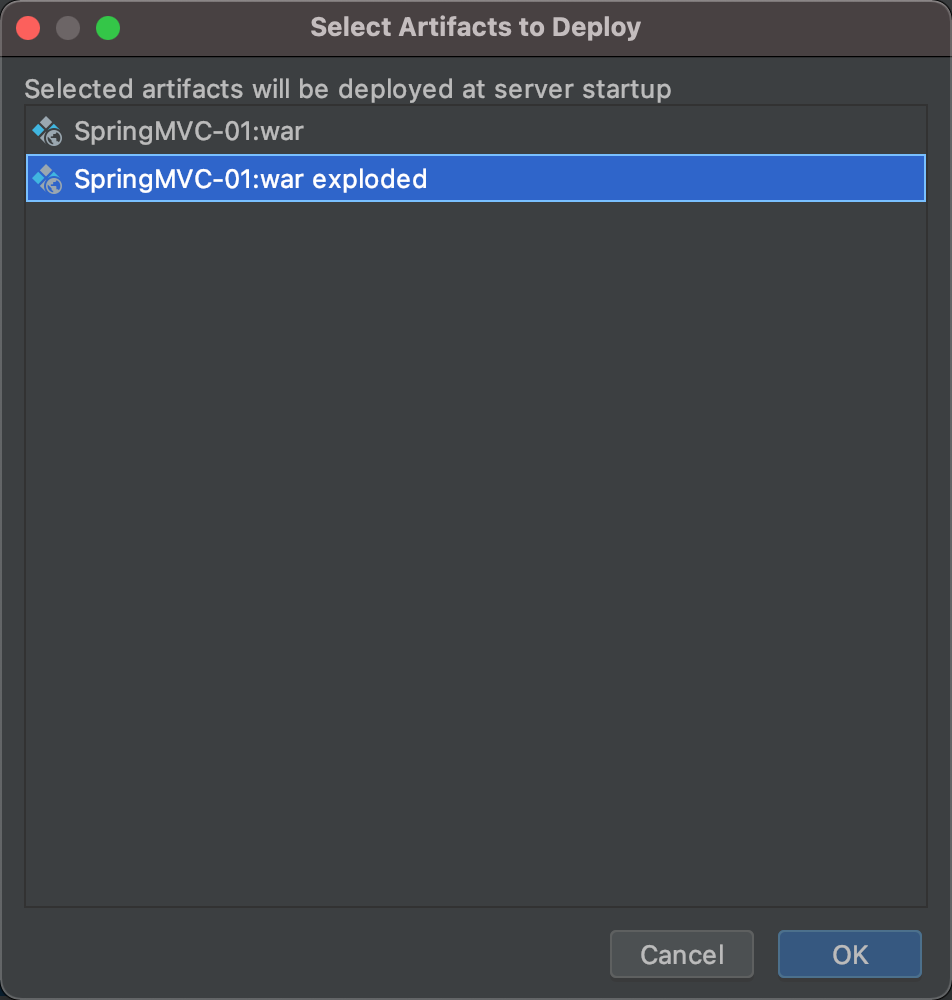Click the 'Select Artifacts to Deploy' title
The image size is (952, 1000).
point(476,27)
